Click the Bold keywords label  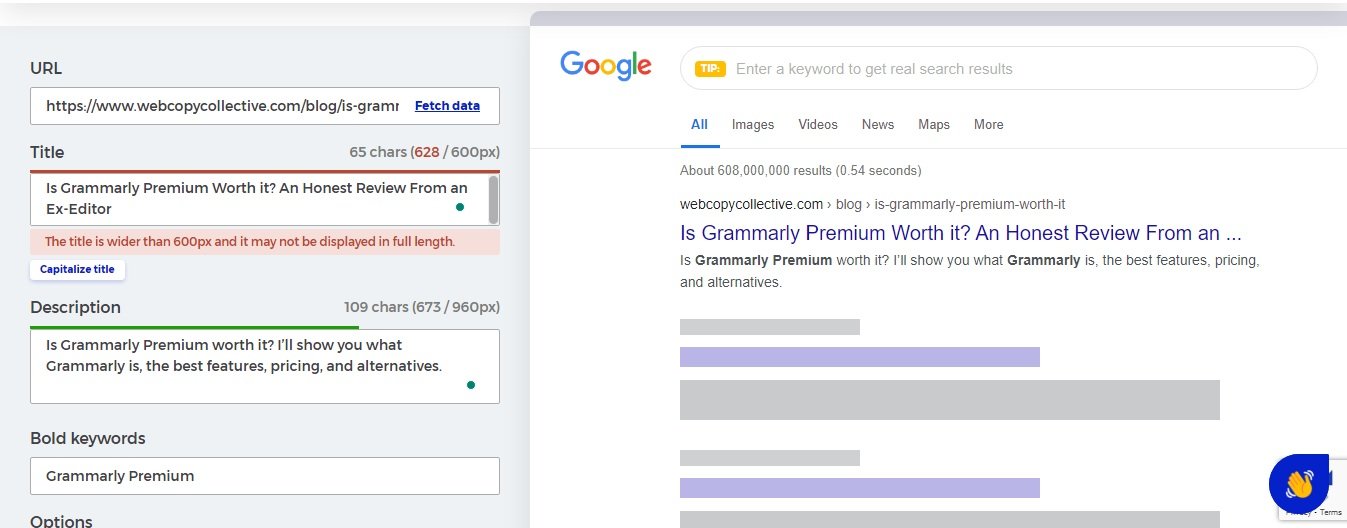pyautogui.click(x=87, y=438)
